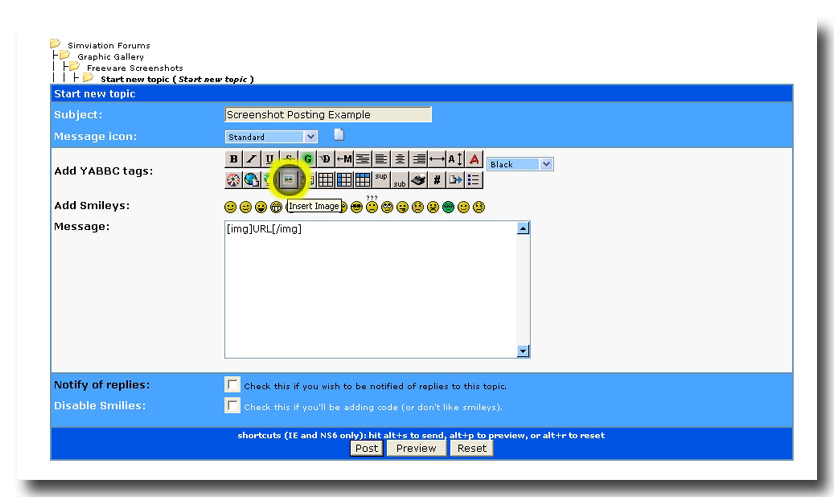Open Simviation Forums breadcrumb
The height and width of the screenshot is (497, 834).
(109, 46)
